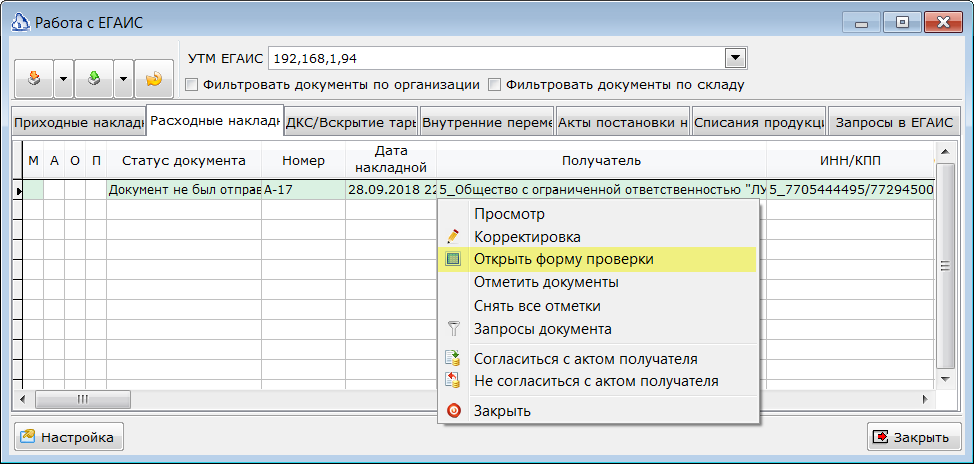The height and width of the screenshot is (464, 974).
Task: Click the vertical scrollbar up arrow
Action: point(945,152)
